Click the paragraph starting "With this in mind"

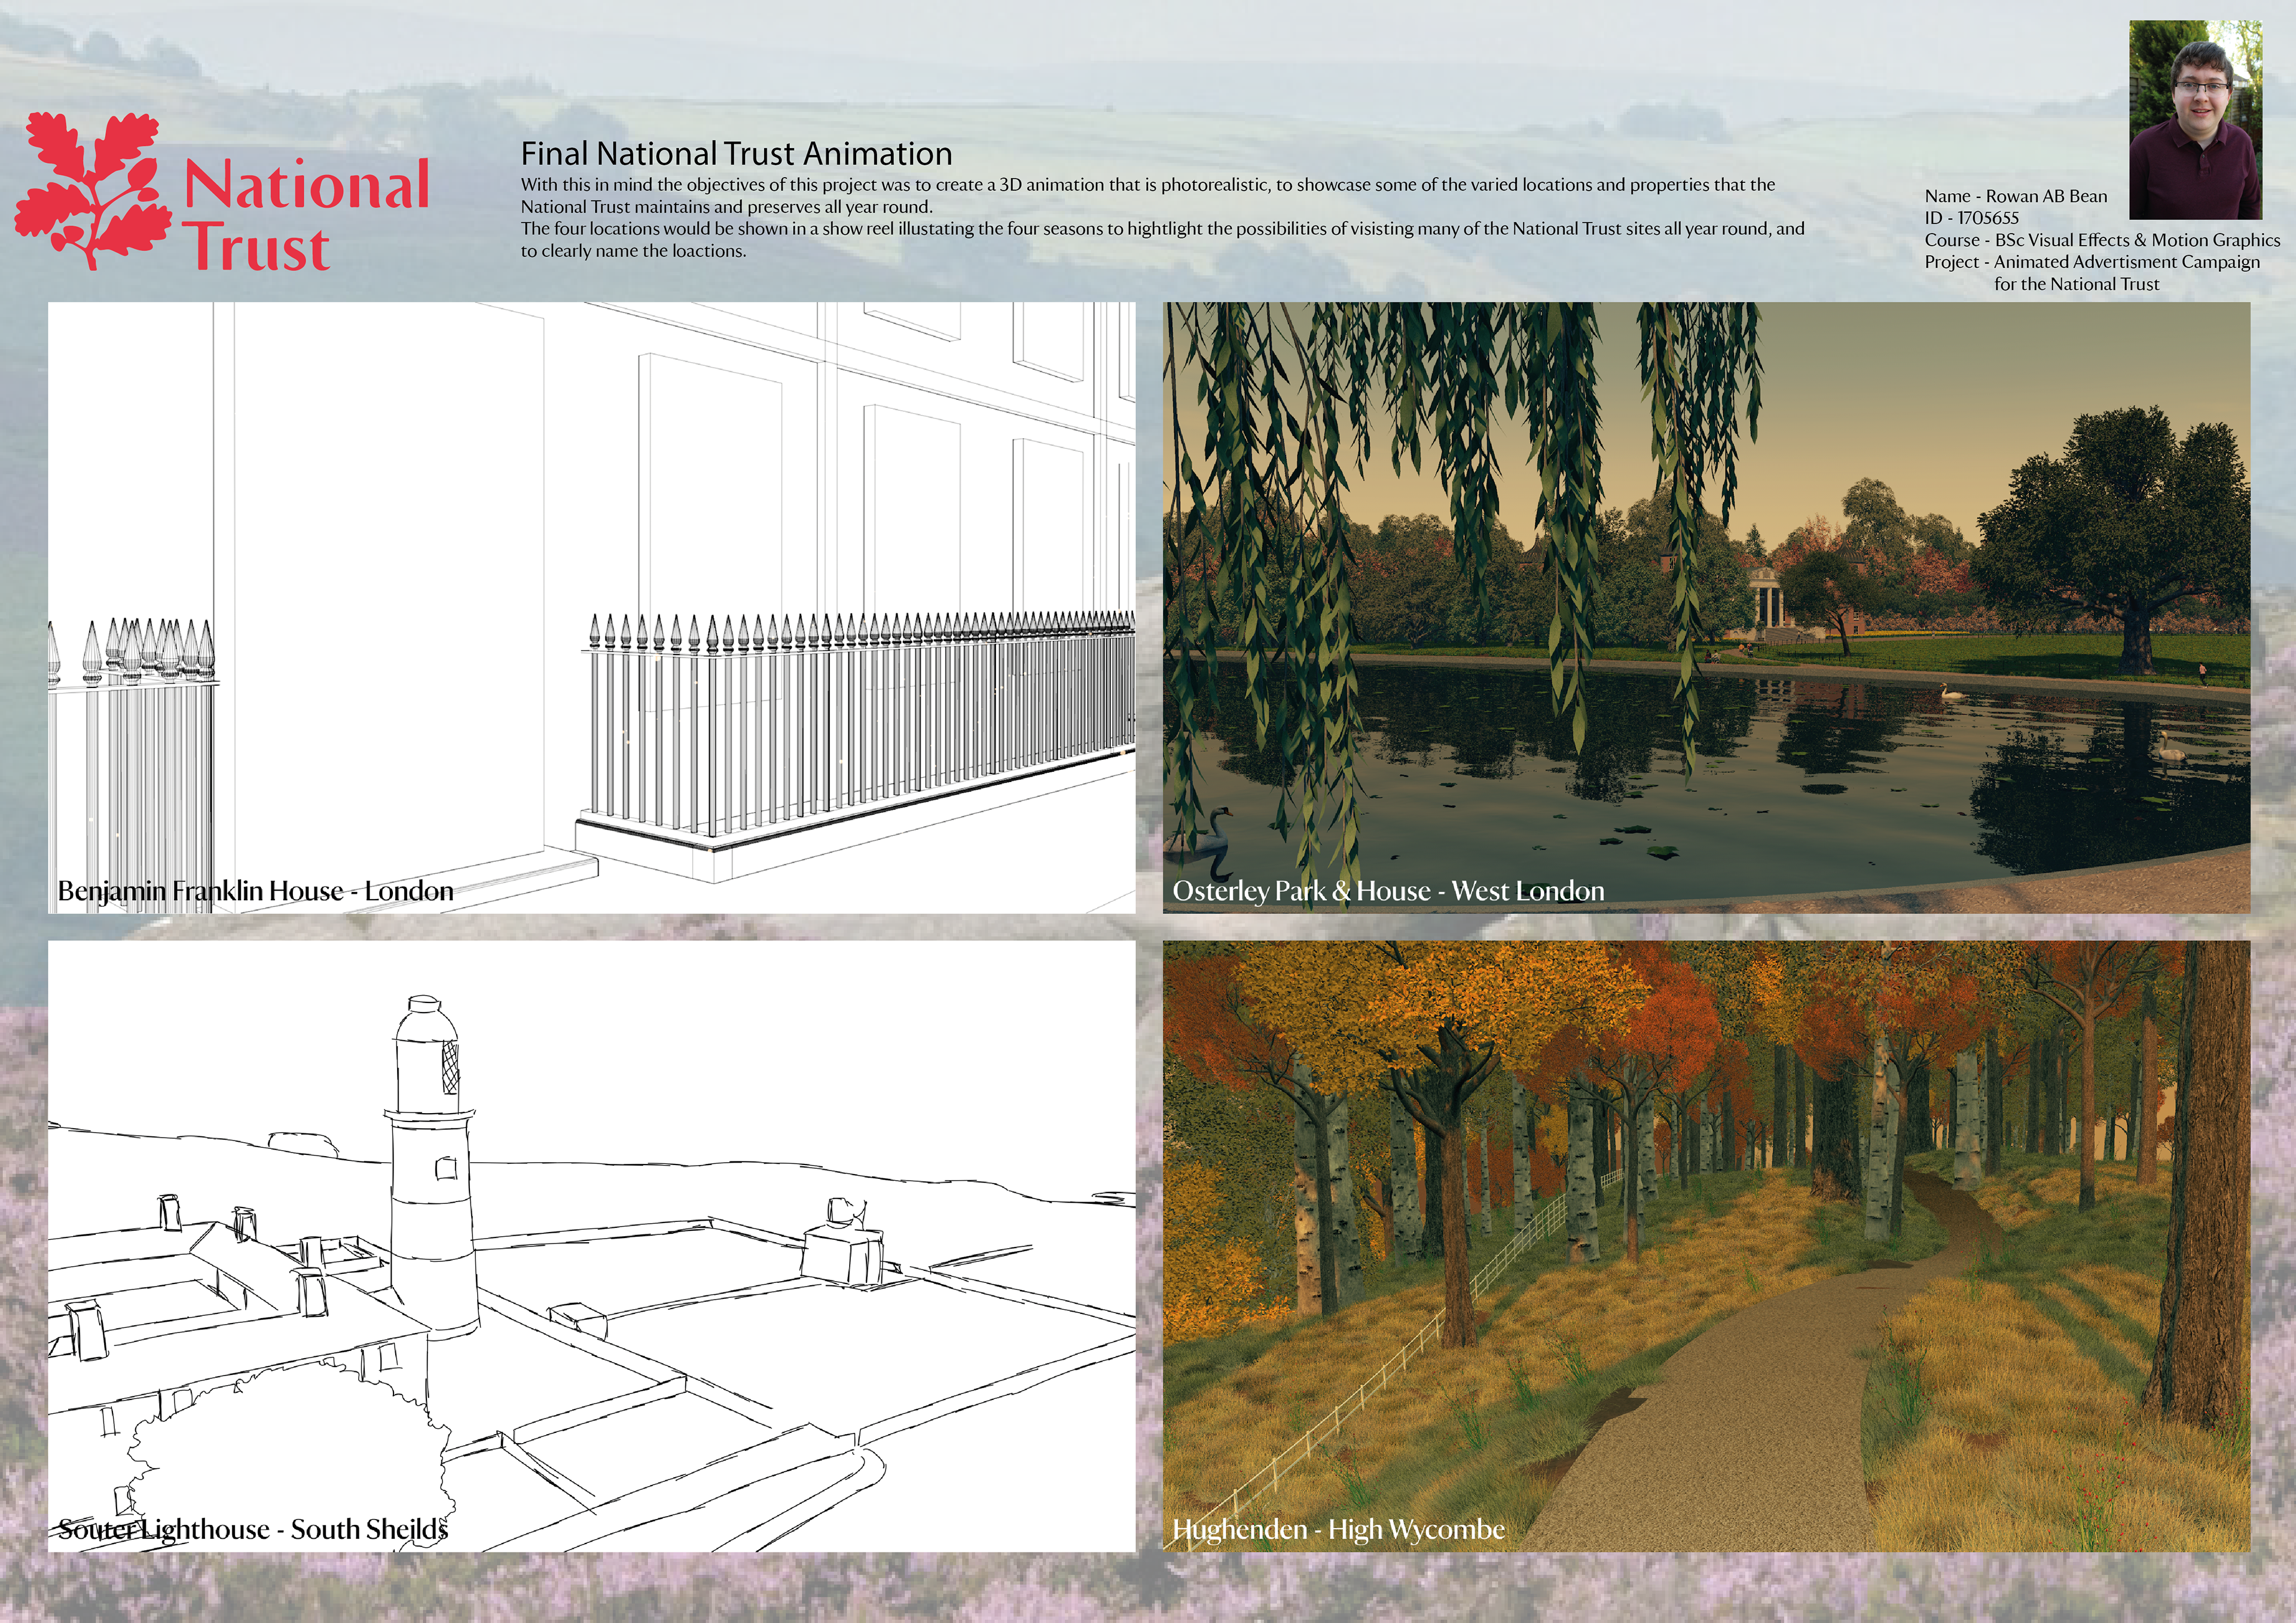pos(1148,196)
